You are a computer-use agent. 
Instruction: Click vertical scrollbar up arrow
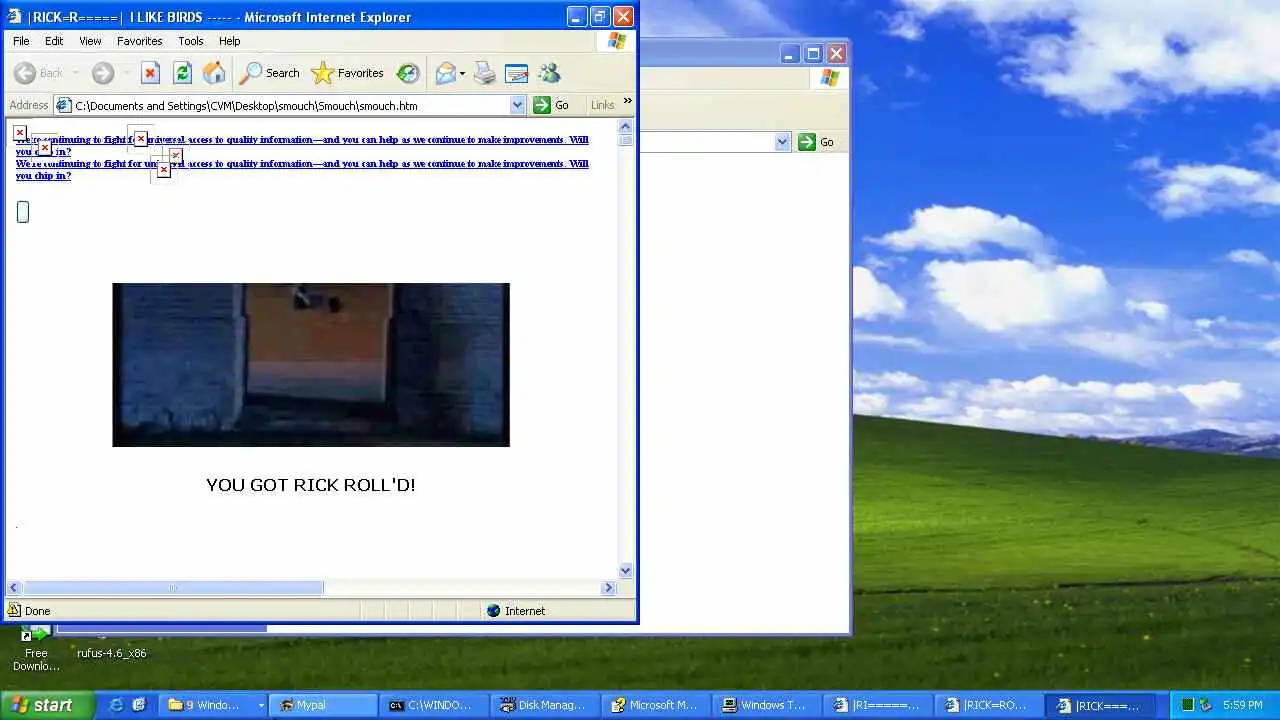pos(626,127)
